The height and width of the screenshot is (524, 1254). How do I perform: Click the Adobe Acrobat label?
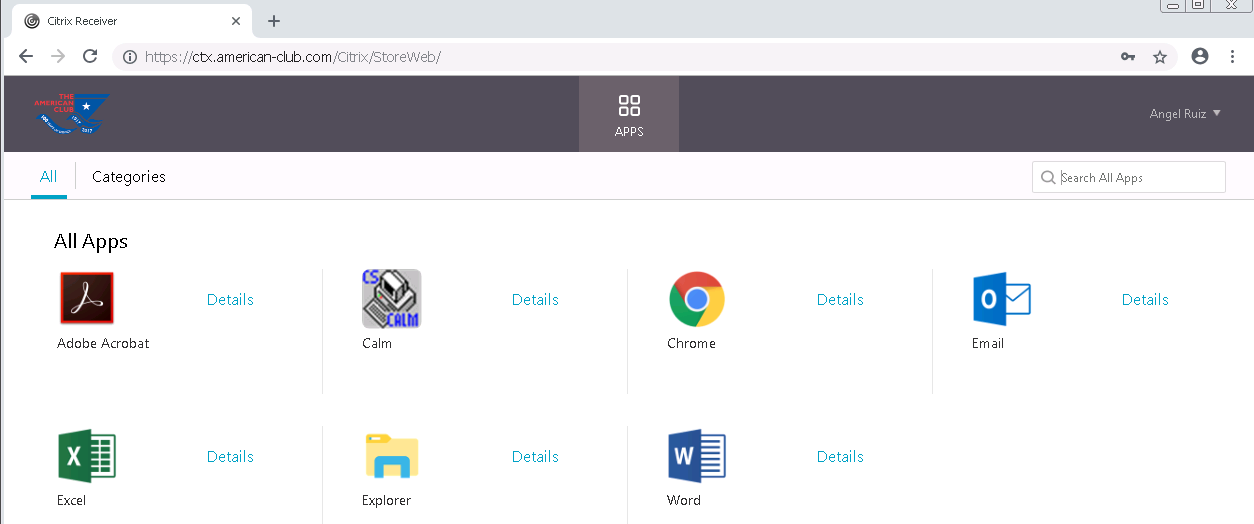(103, 343)
